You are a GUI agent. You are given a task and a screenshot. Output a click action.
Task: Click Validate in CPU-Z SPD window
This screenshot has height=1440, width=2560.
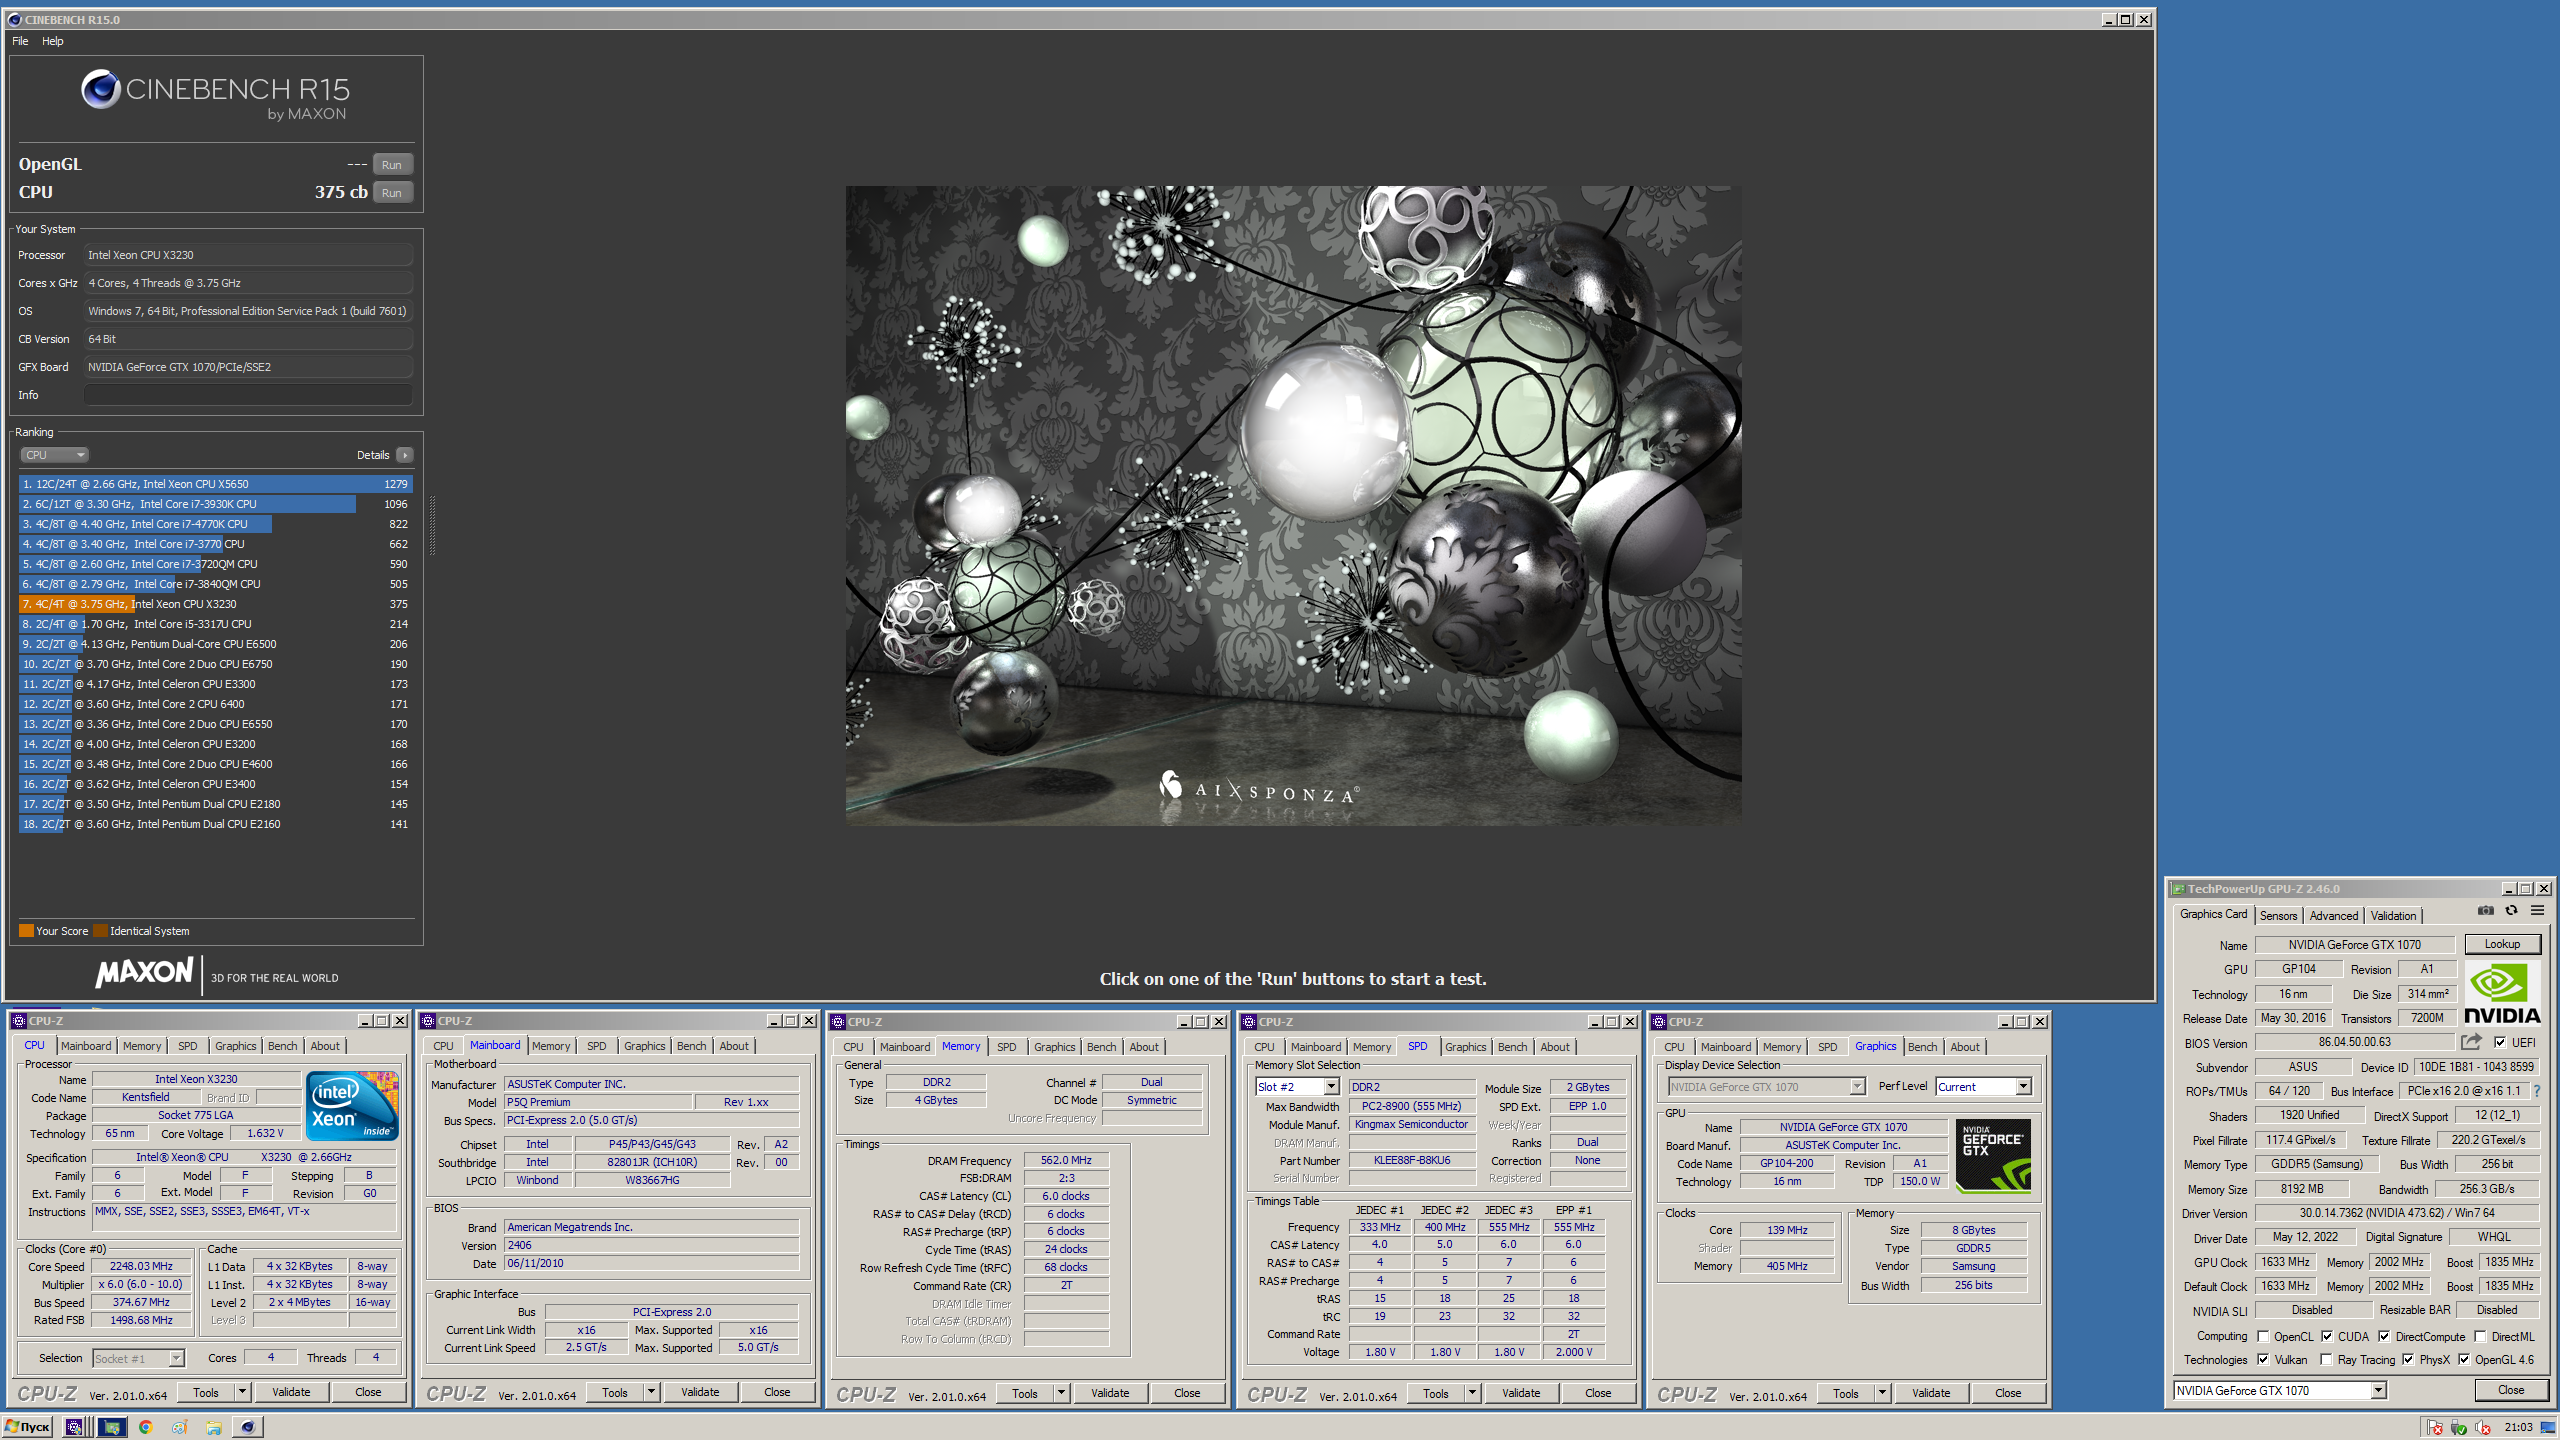pos(1521,1393)
